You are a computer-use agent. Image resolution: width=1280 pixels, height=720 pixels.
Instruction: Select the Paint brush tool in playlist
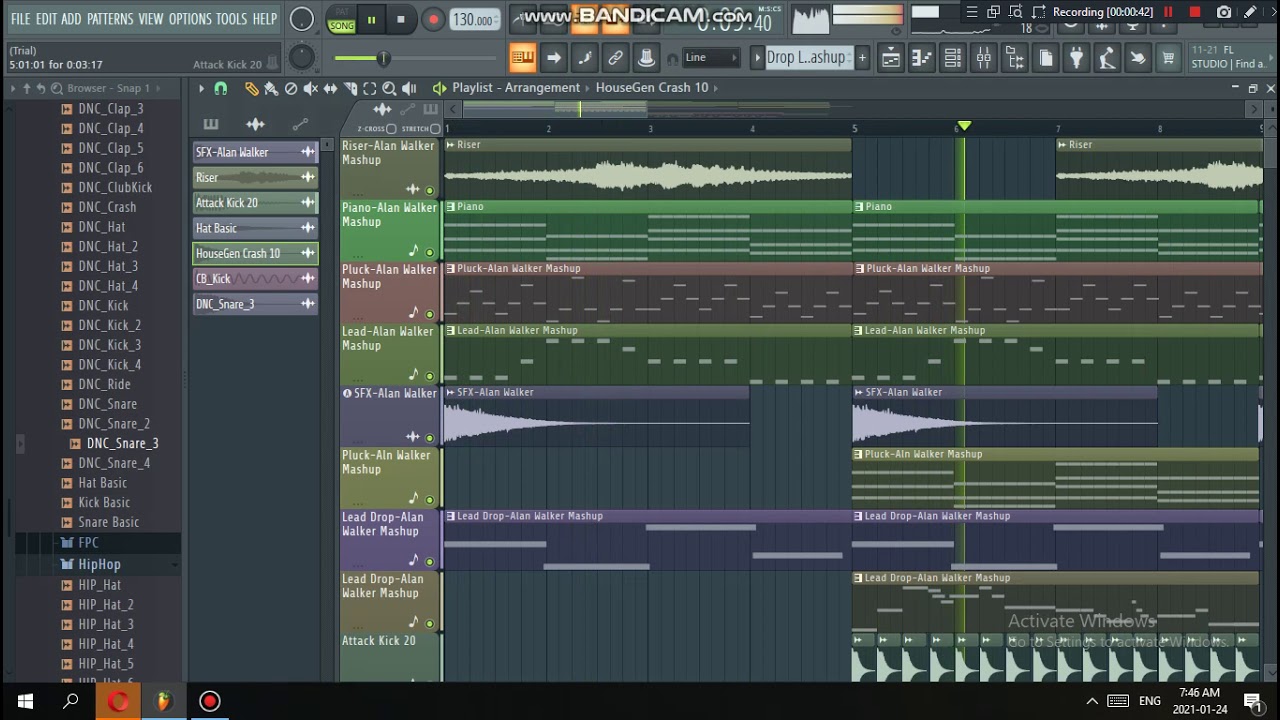tap(271, 88)
